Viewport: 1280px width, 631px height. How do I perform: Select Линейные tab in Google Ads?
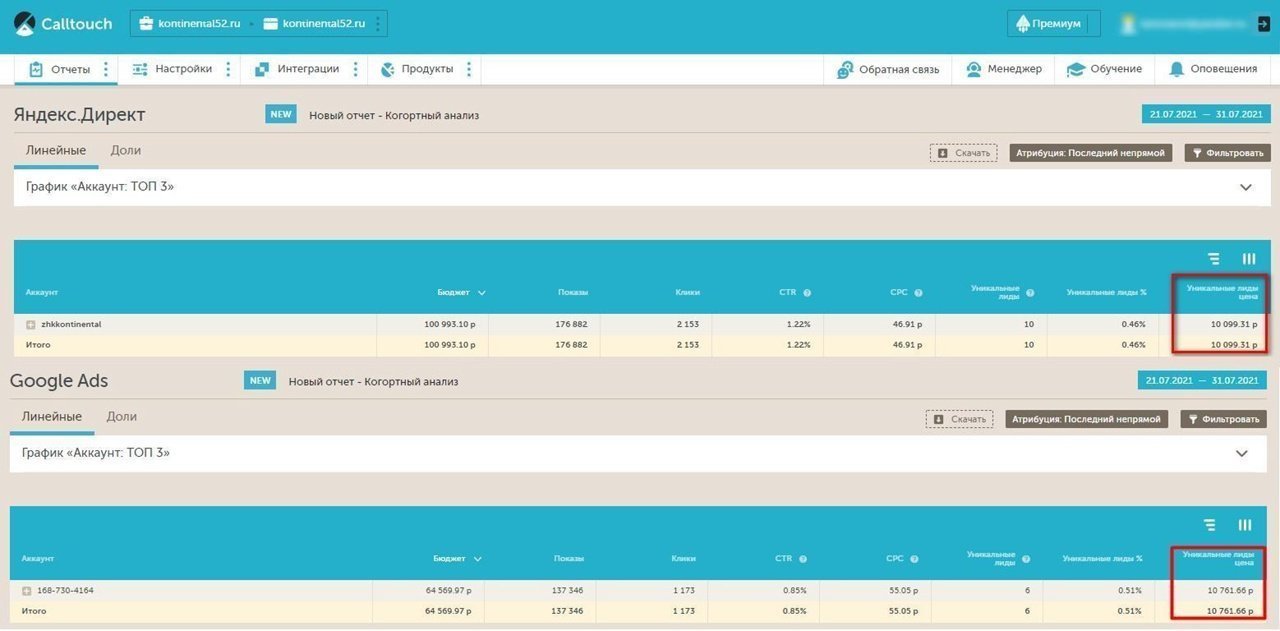[52, 417]
